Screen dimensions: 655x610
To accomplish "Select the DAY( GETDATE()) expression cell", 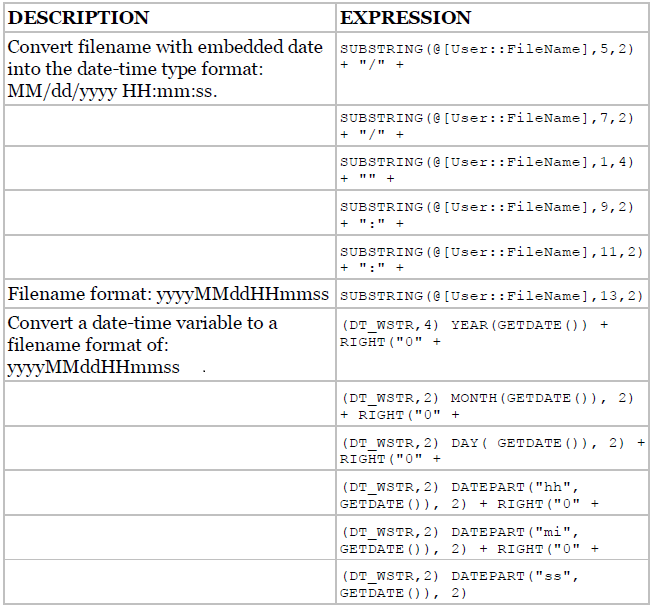I will 493,448.
